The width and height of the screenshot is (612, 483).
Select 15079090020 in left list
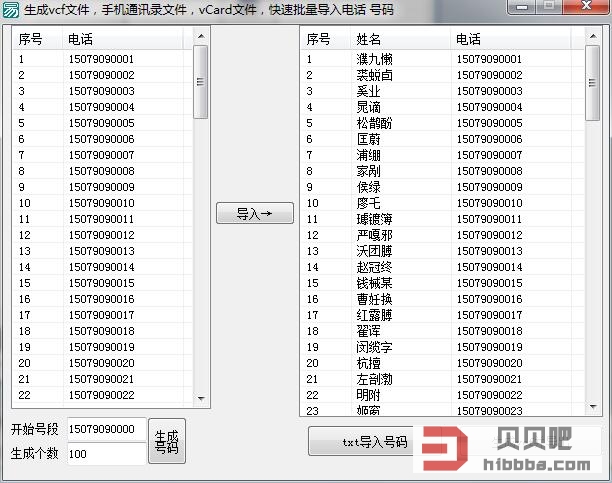click(x=101, y=363)
